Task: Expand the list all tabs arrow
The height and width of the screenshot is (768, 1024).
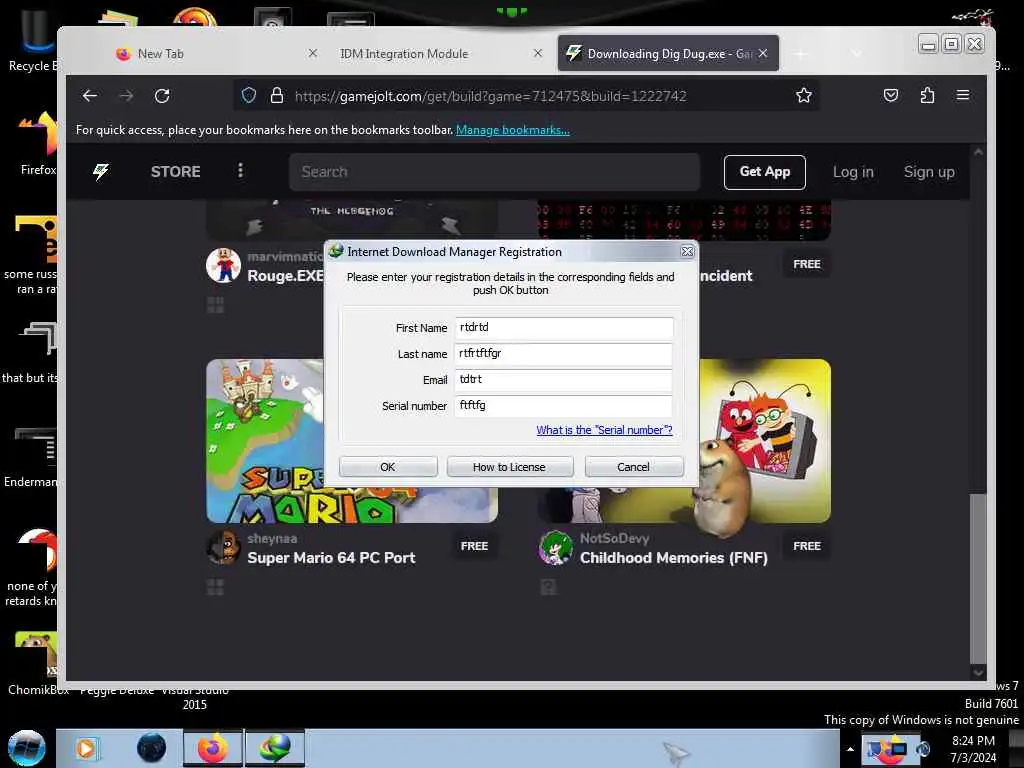Action: [x=856, y=54]
